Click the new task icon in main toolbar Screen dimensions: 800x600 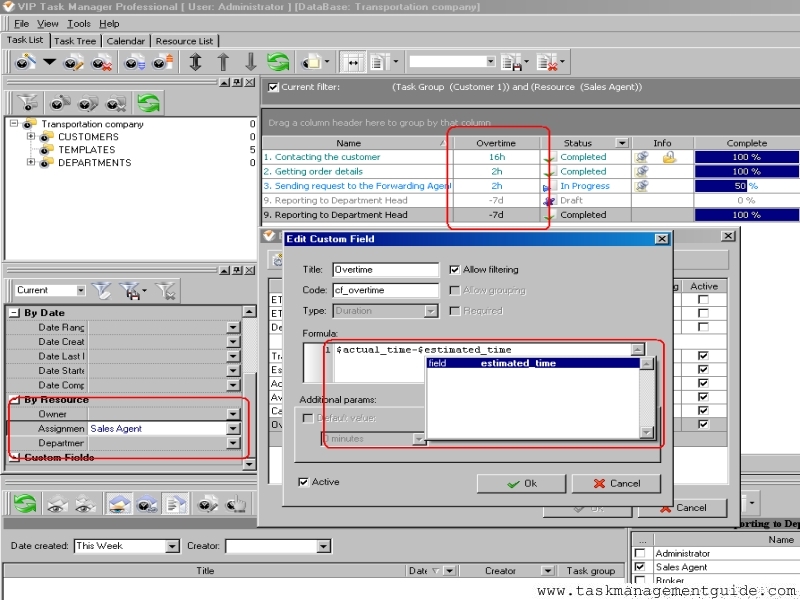24,62
